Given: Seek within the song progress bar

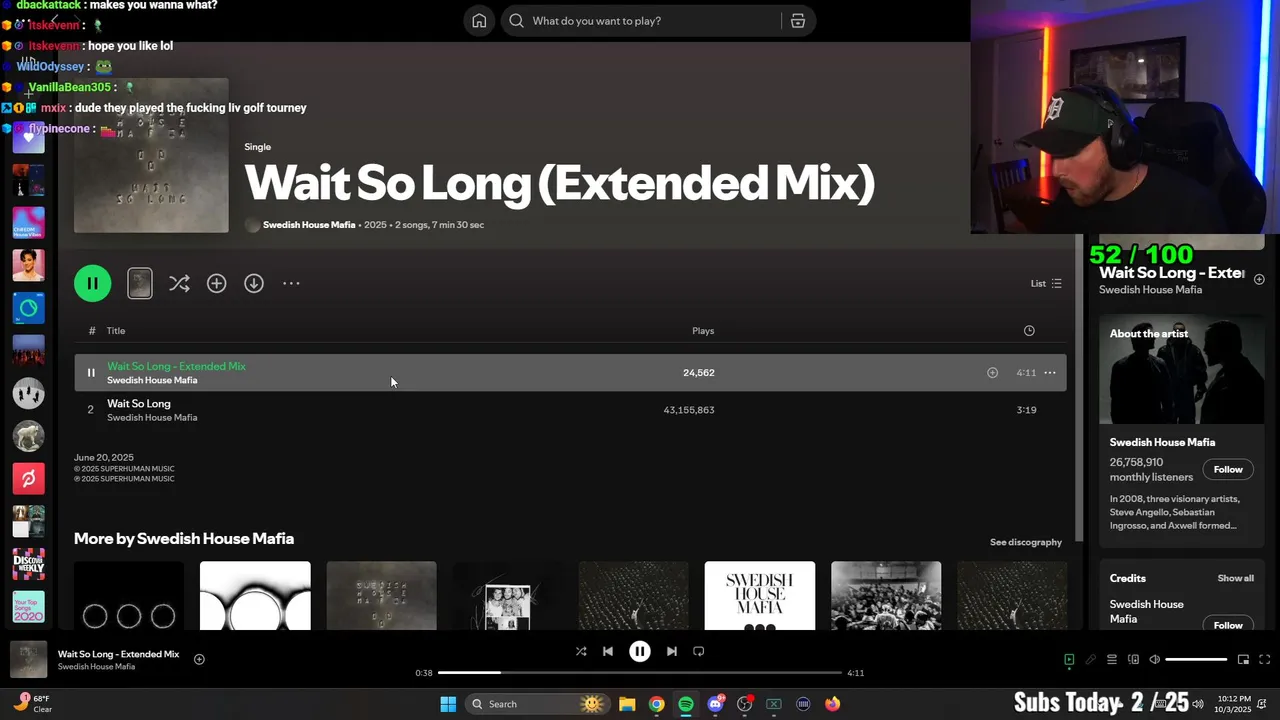Looking at the screenshot, I should click(x=640, y=673).
